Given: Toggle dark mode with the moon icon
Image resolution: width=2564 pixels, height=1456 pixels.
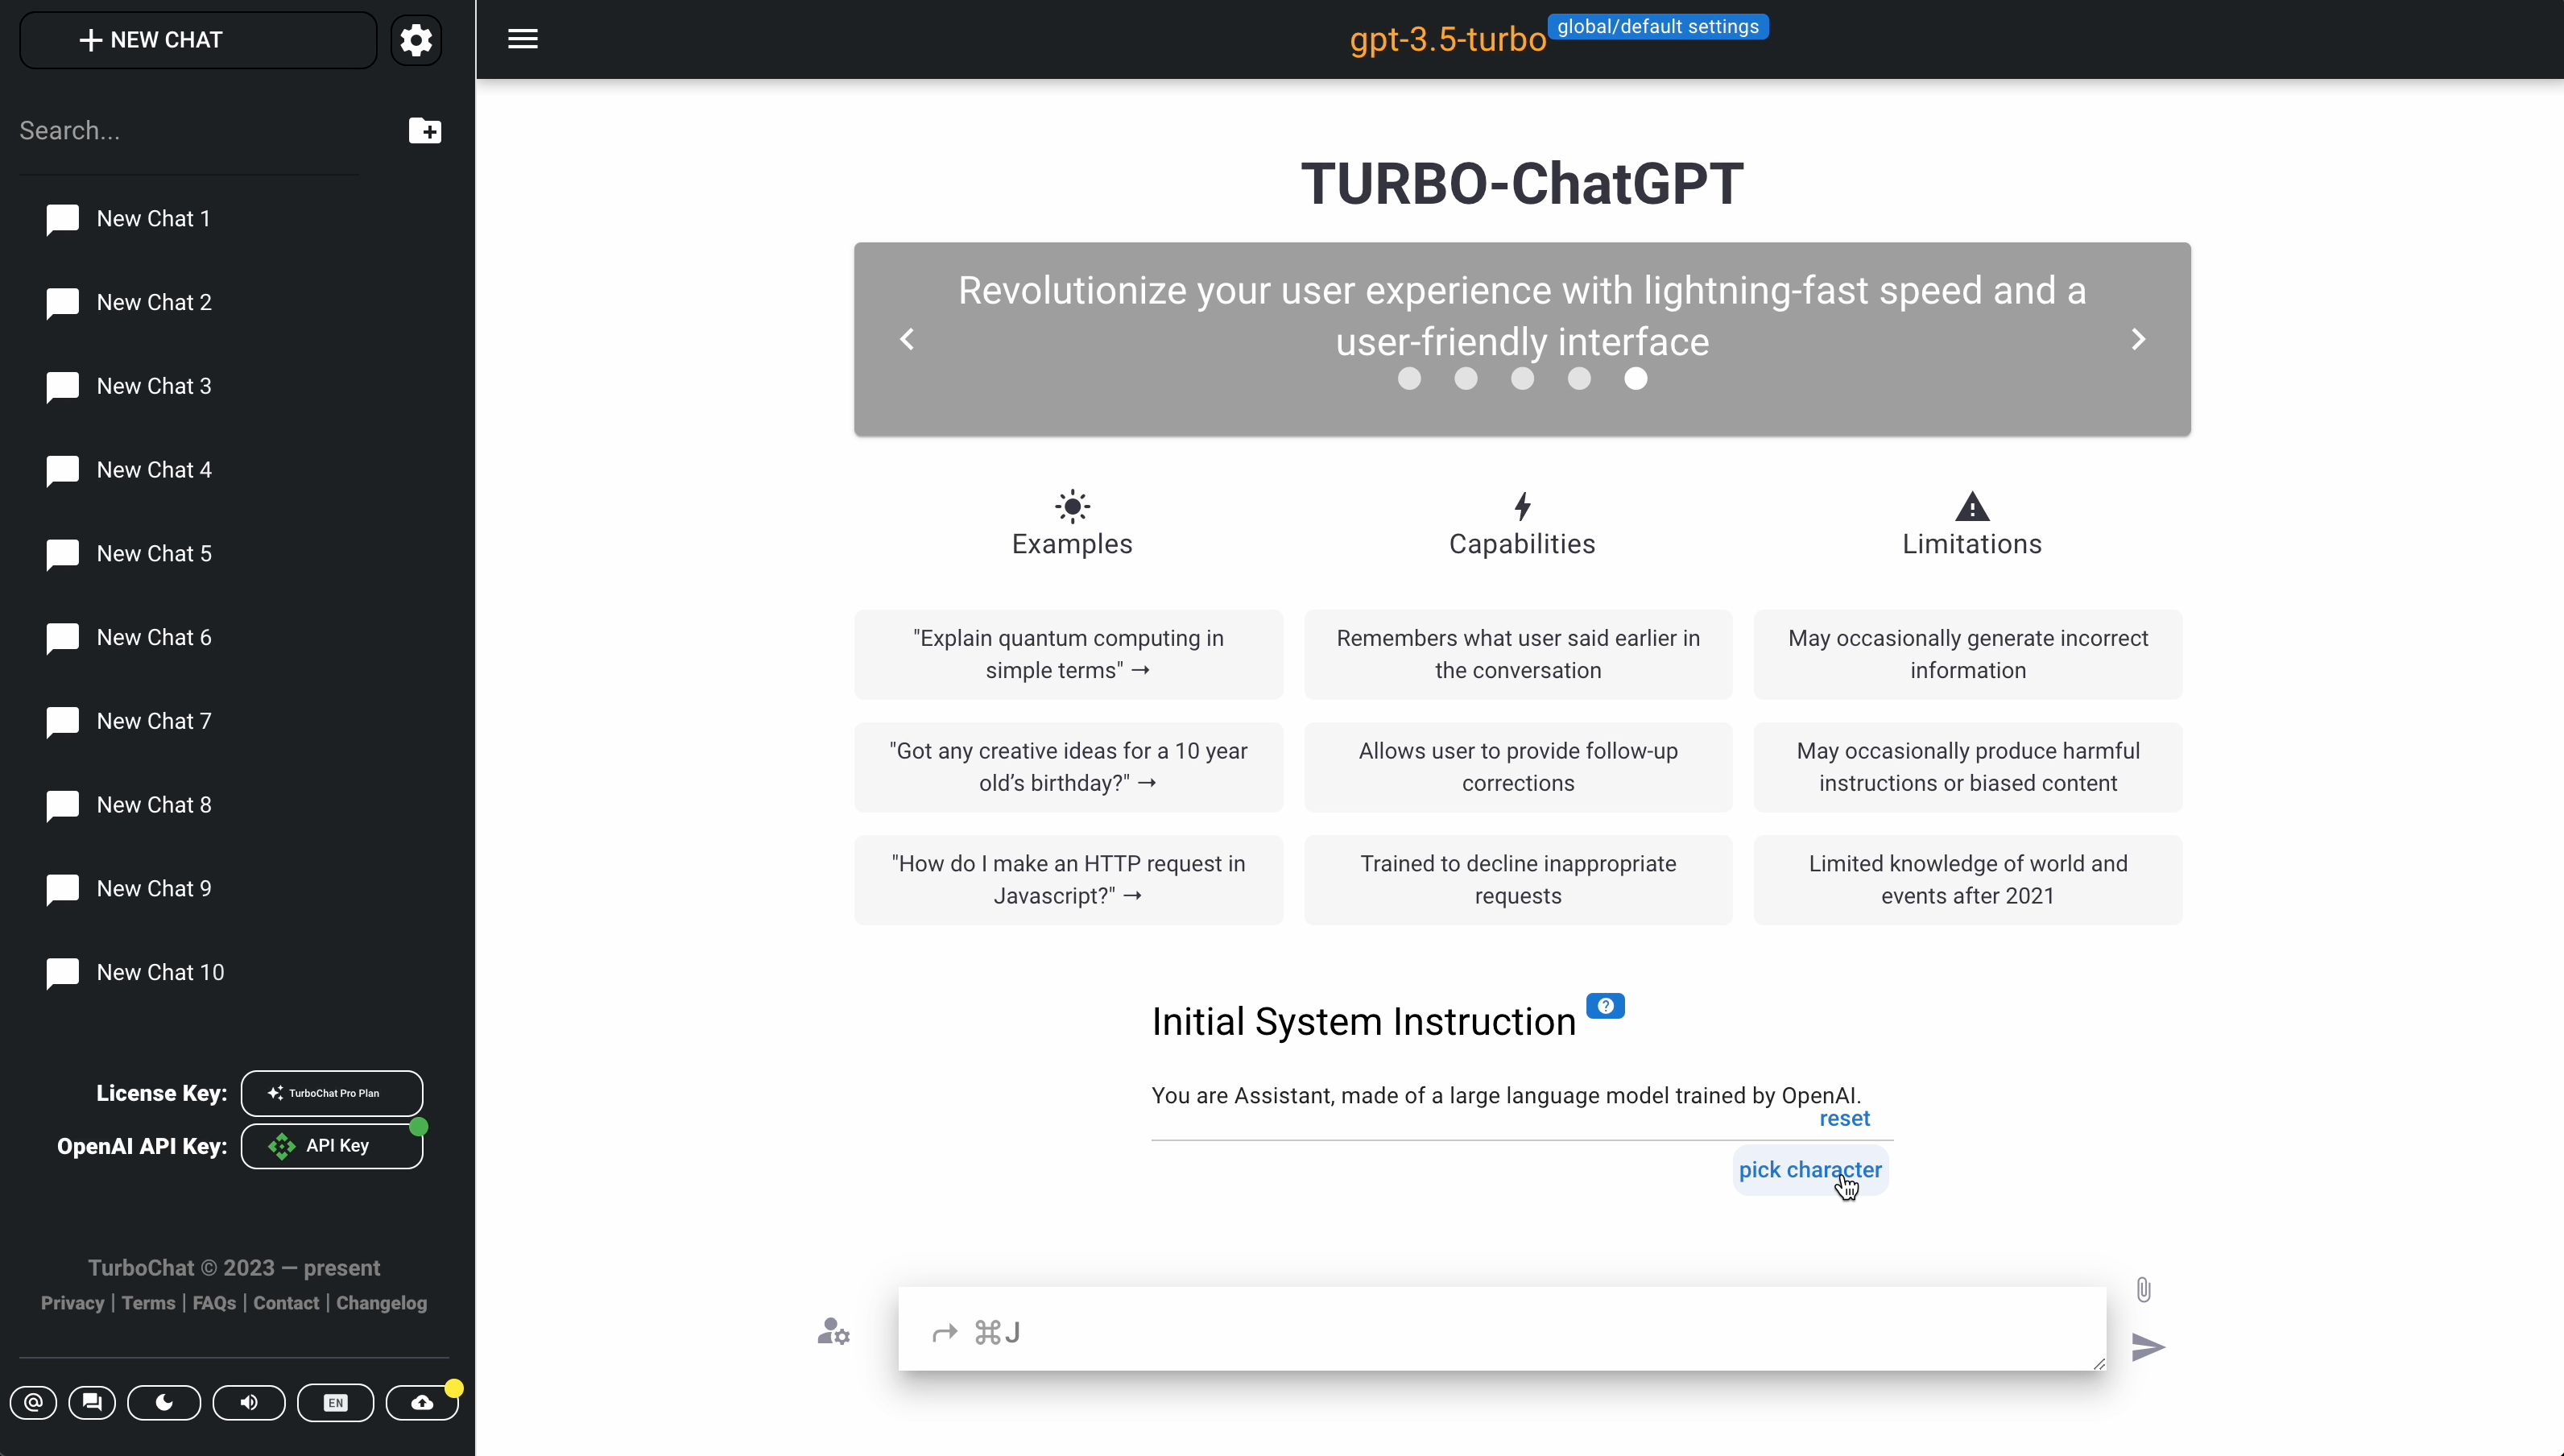Looking at the screenshot, I should [164, 1402].
